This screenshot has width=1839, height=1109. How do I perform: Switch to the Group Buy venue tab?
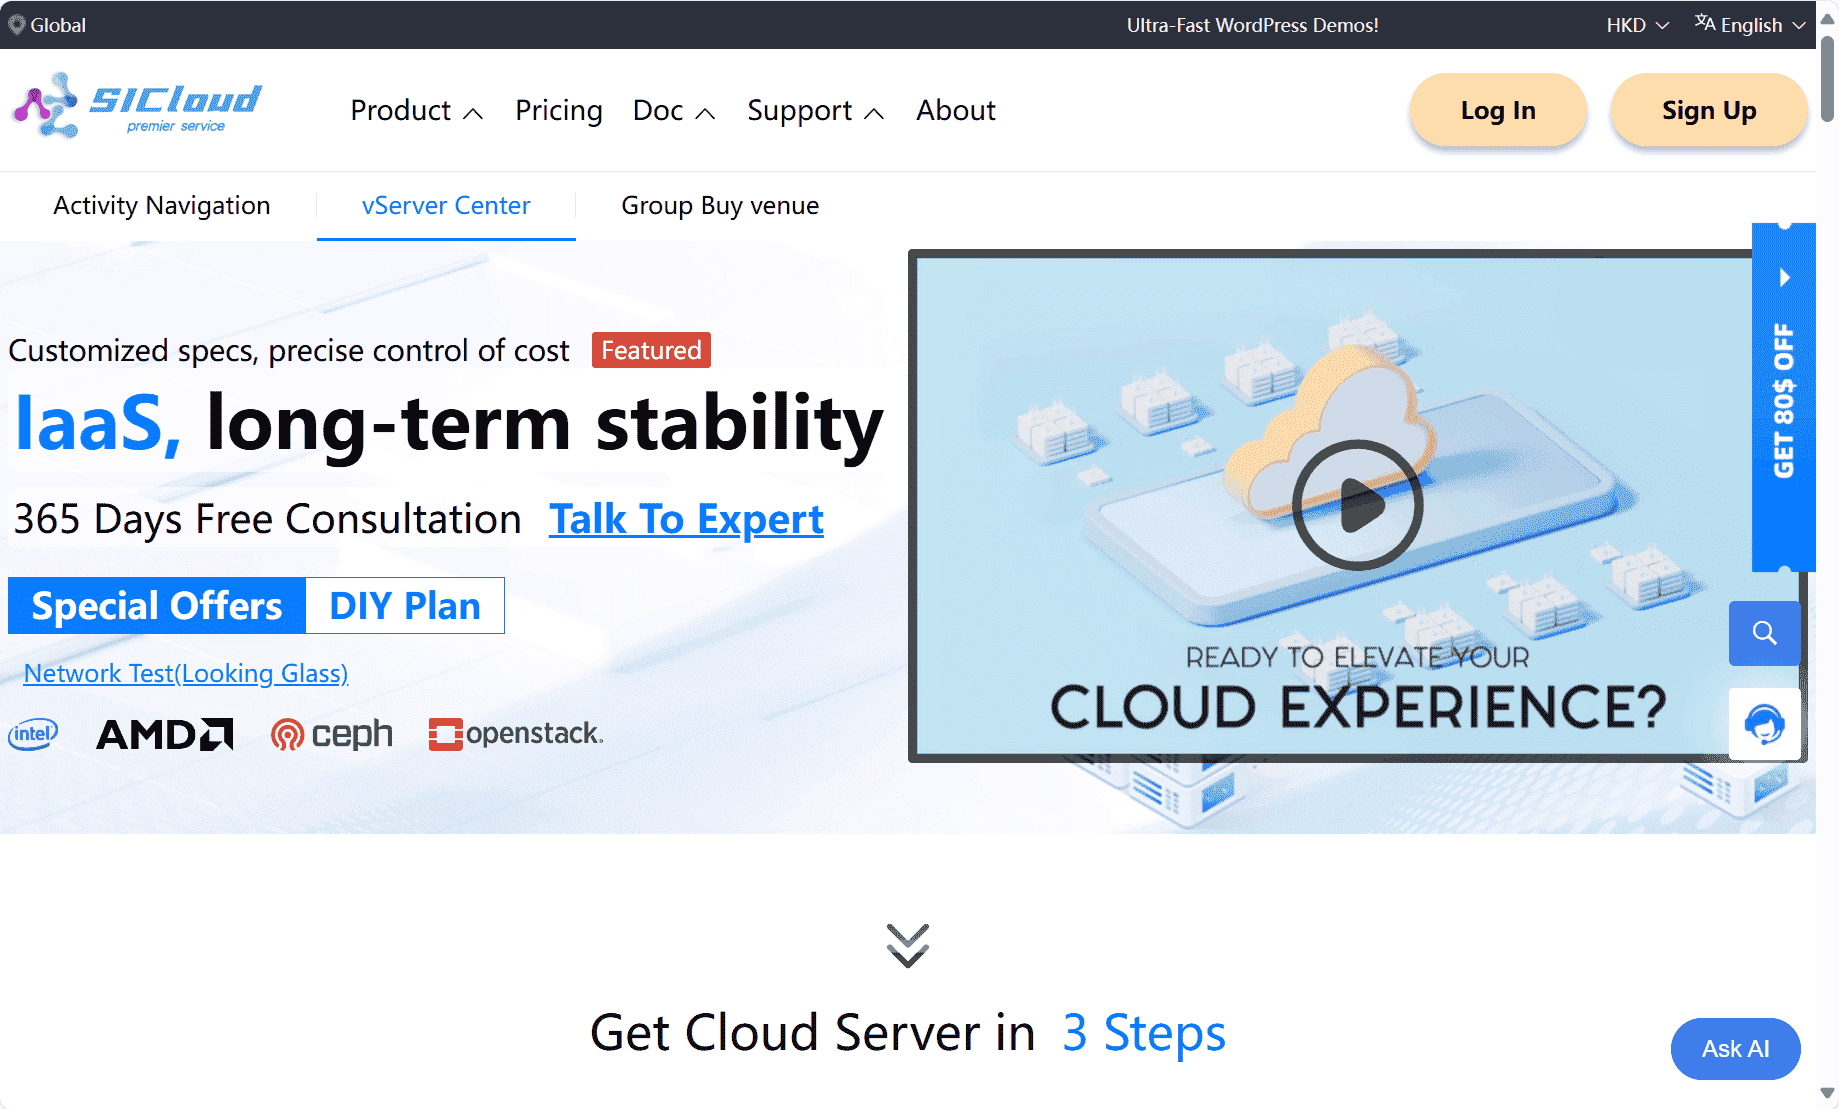click(719, 206)
